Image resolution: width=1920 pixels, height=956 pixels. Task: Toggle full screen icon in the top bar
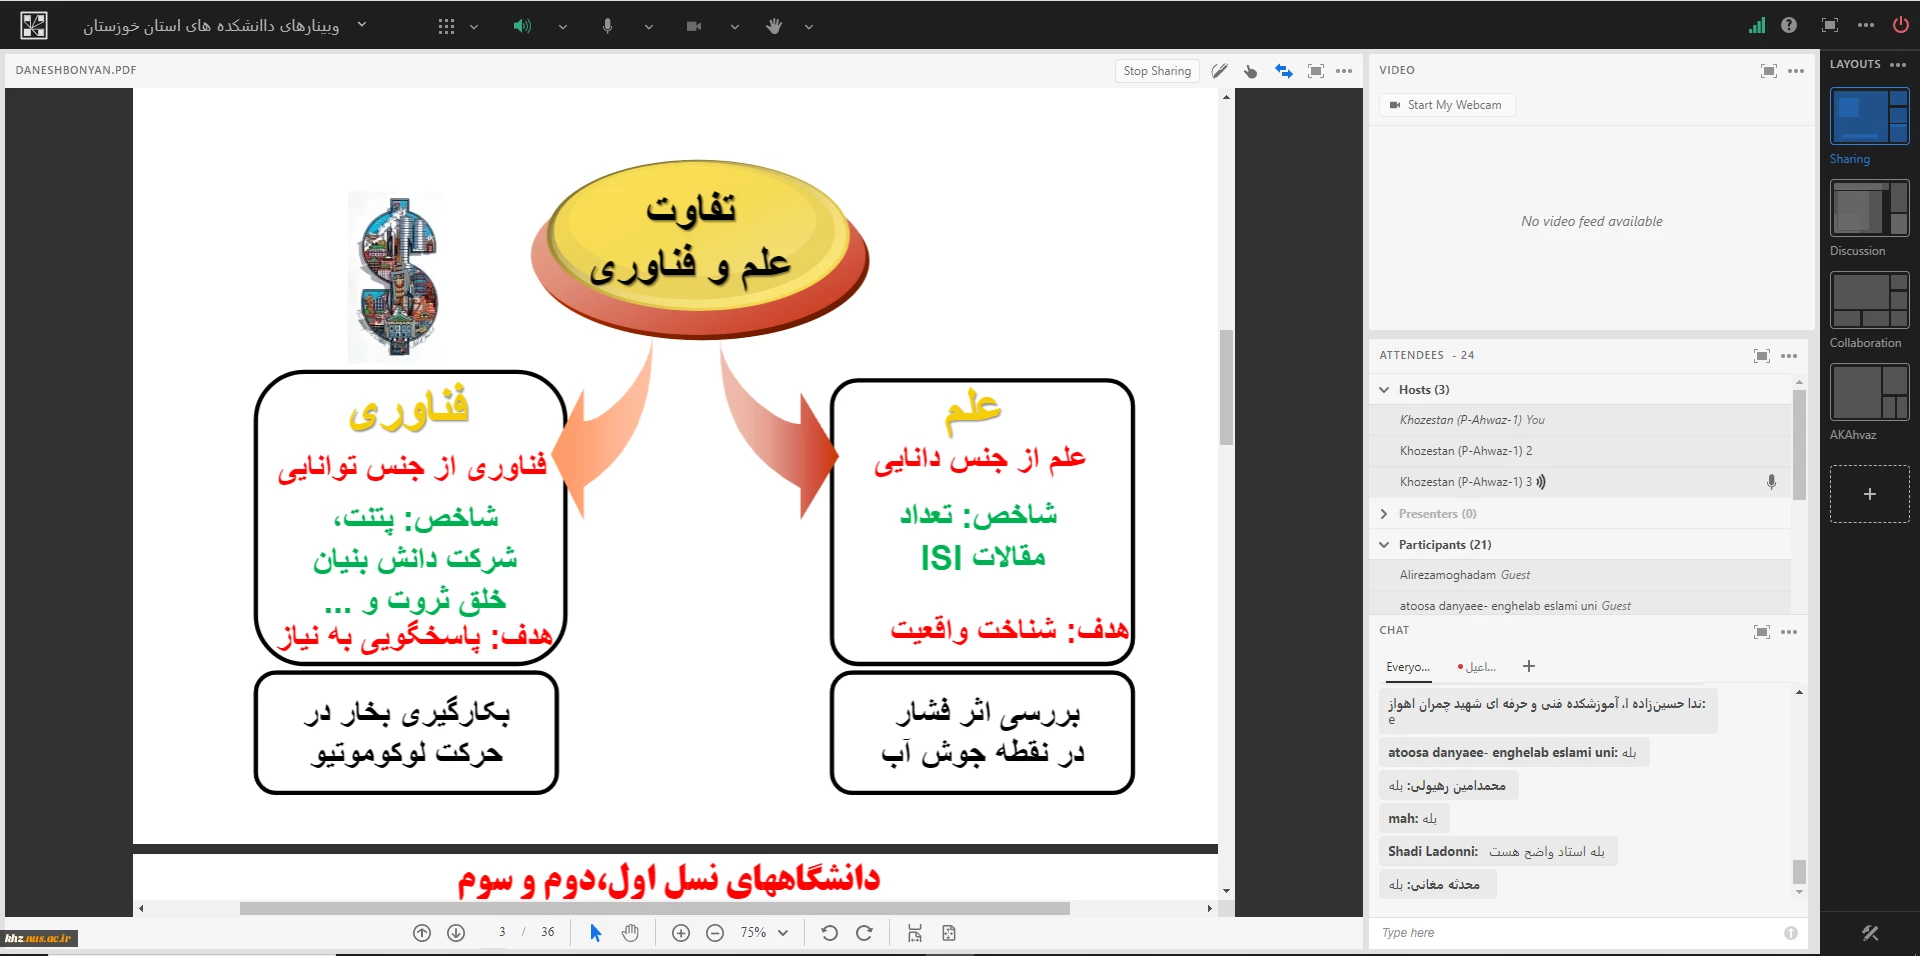(x=1830, y=25)
